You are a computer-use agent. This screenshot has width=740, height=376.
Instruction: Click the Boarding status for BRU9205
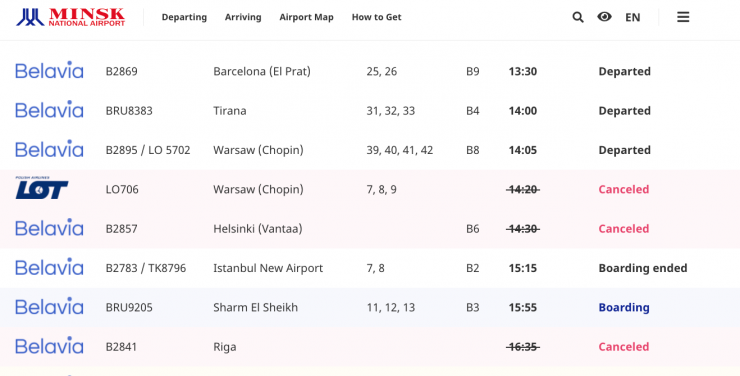click(x=624, y=308)
